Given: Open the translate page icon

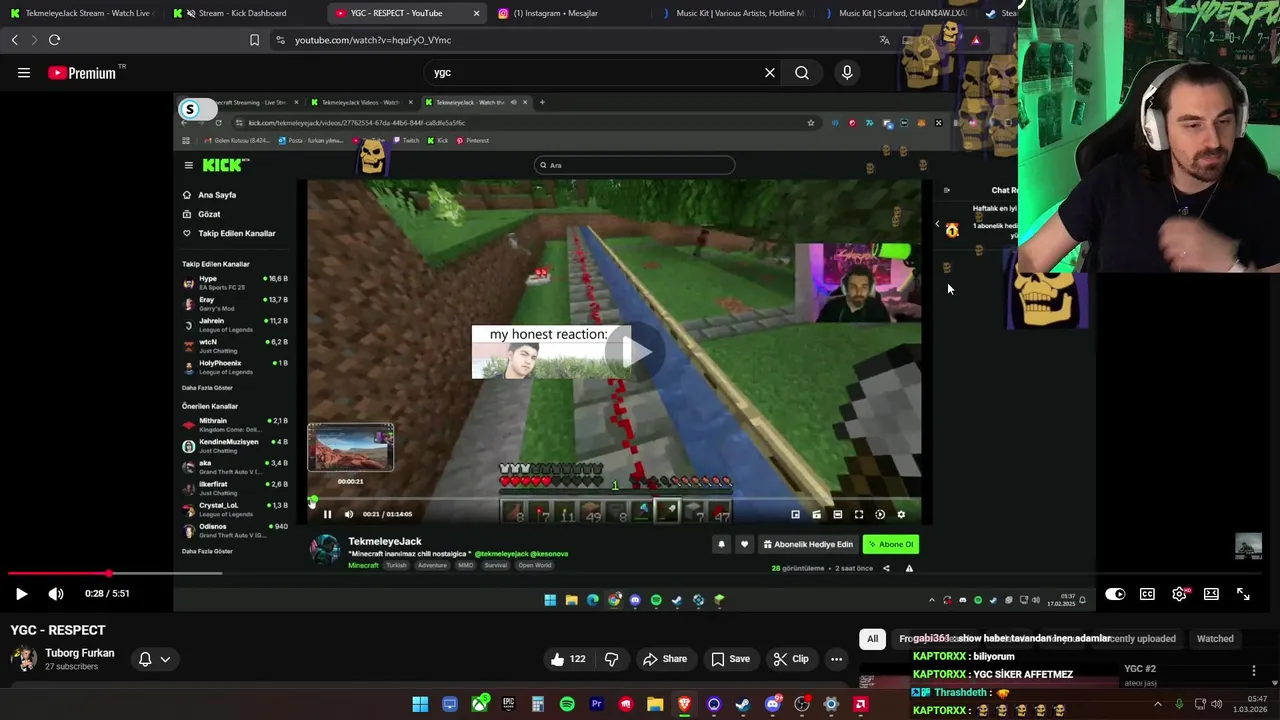Looking at the screenshot, I should pos(884,40).
